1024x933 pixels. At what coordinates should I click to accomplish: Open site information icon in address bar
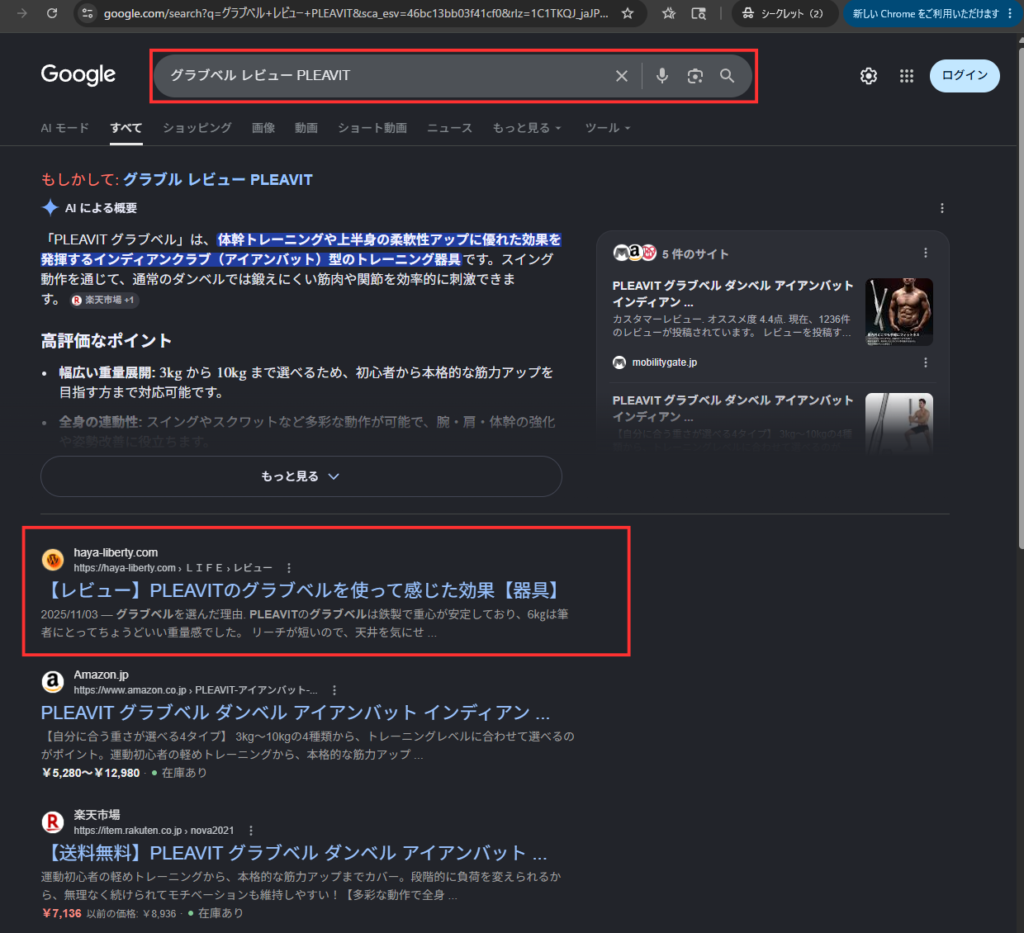point(88,13)
